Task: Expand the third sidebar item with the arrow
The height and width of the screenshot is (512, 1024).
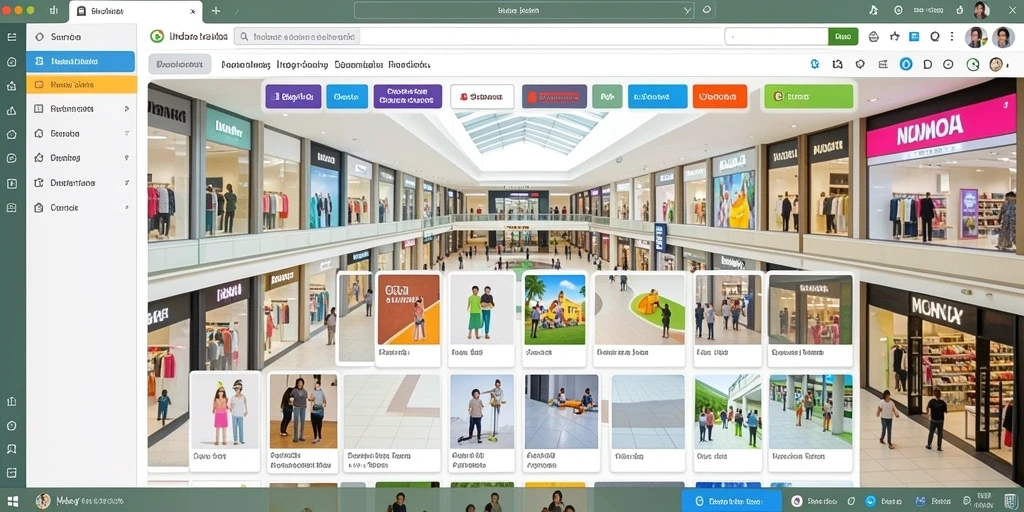Action: 82,109
